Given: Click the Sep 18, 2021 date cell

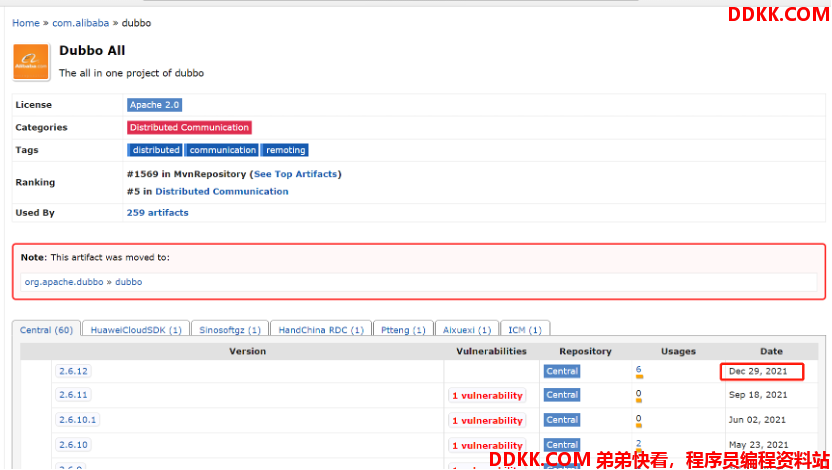Looking at the screenshot, I should (758, 395).
